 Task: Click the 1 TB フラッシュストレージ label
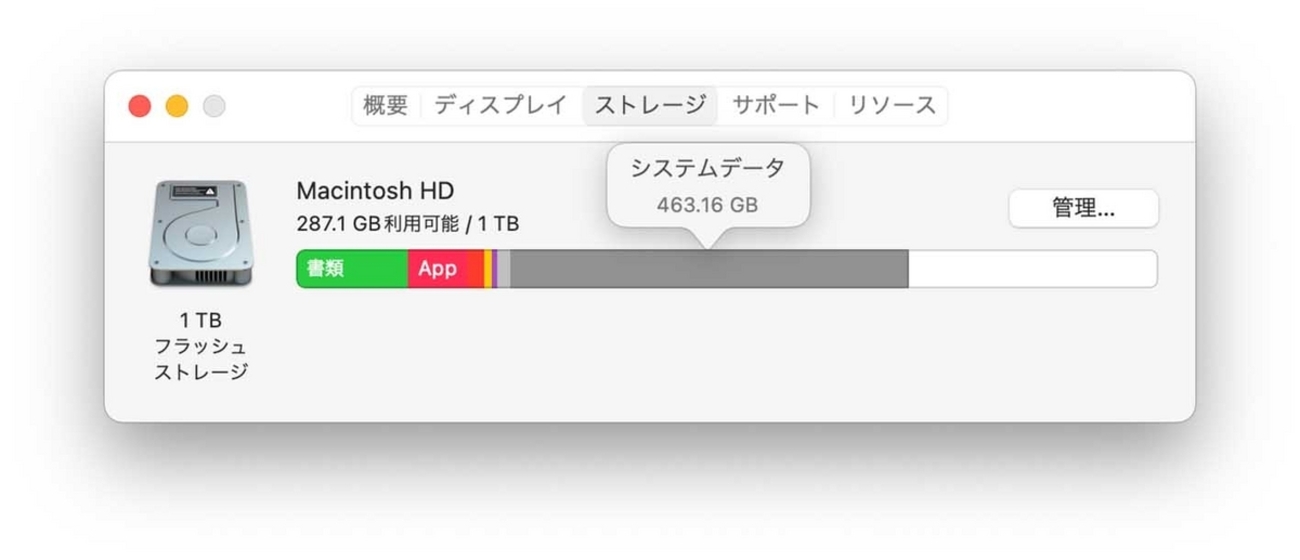pyautogui.click(x=200, y=346)
